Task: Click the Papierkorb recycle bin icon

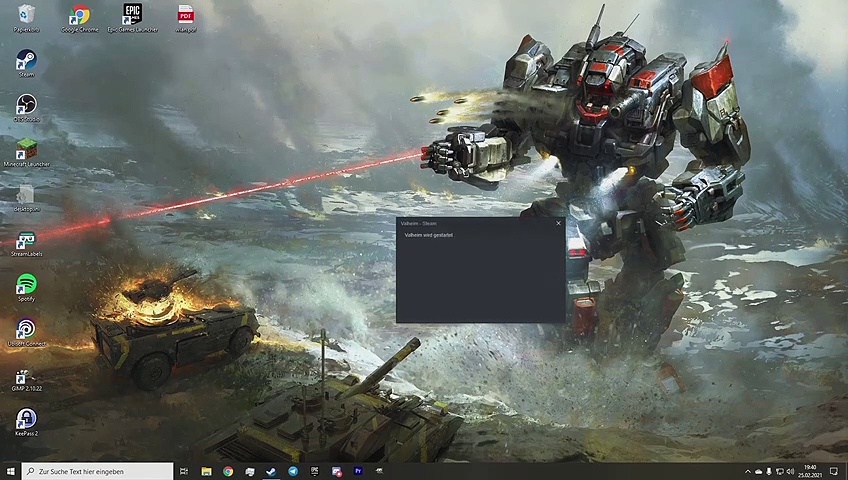Action: (x=26, y=16)
